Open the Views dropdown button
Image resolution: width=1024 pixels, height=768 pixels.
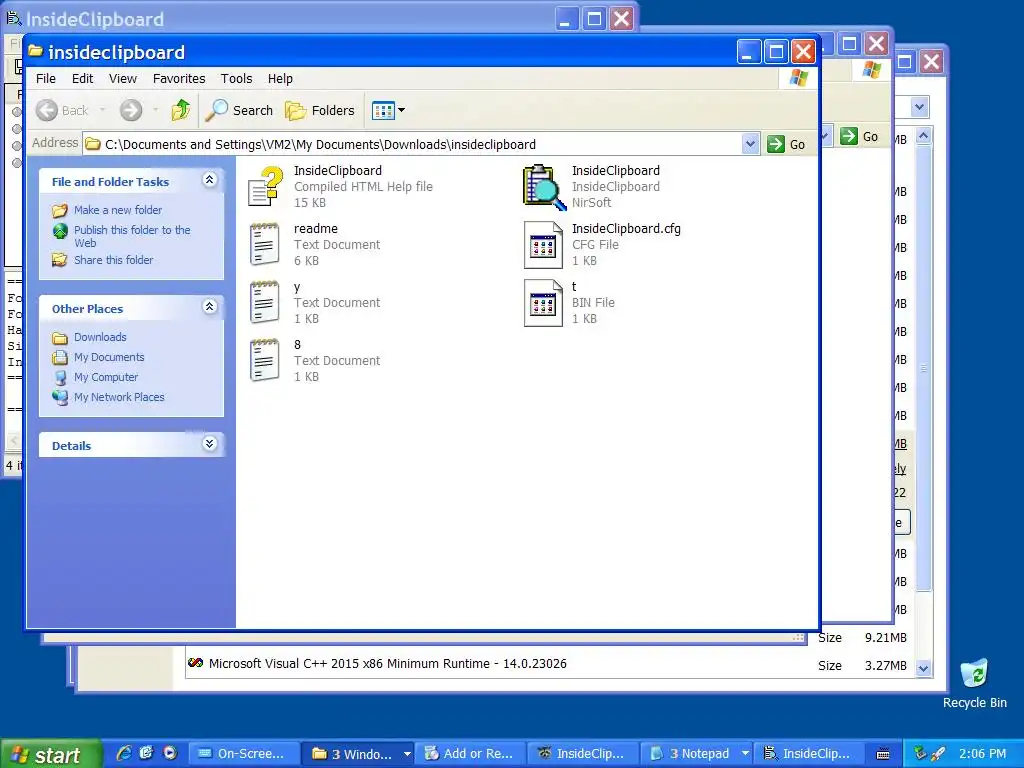(x=388, y=110)
